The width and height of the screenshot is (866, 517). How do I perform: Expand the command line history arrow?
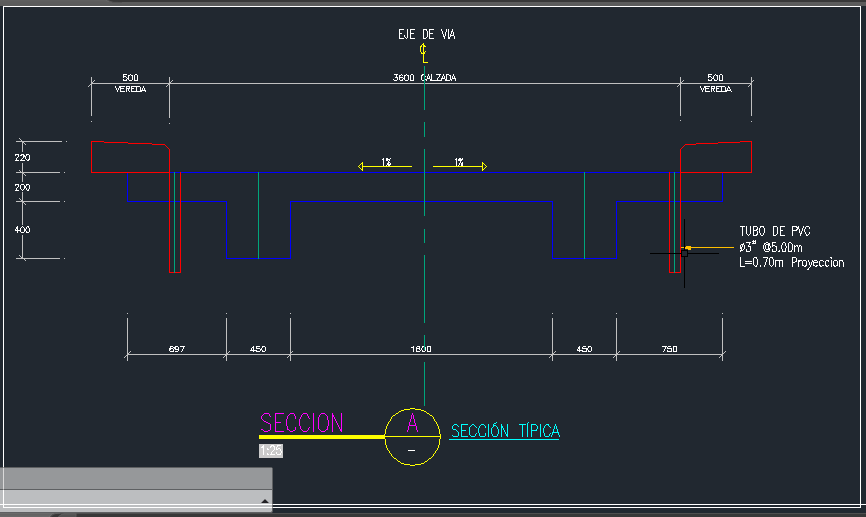click(x=265, y=501)
